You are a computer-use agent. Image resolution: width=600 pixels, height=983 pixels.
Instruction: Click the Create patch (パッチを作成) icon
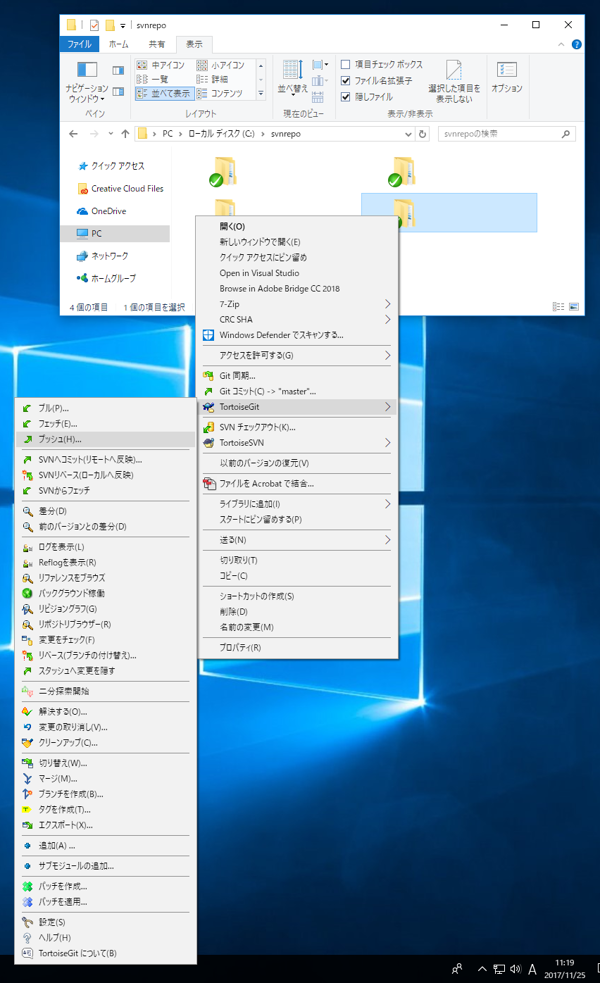click(27, 886)
